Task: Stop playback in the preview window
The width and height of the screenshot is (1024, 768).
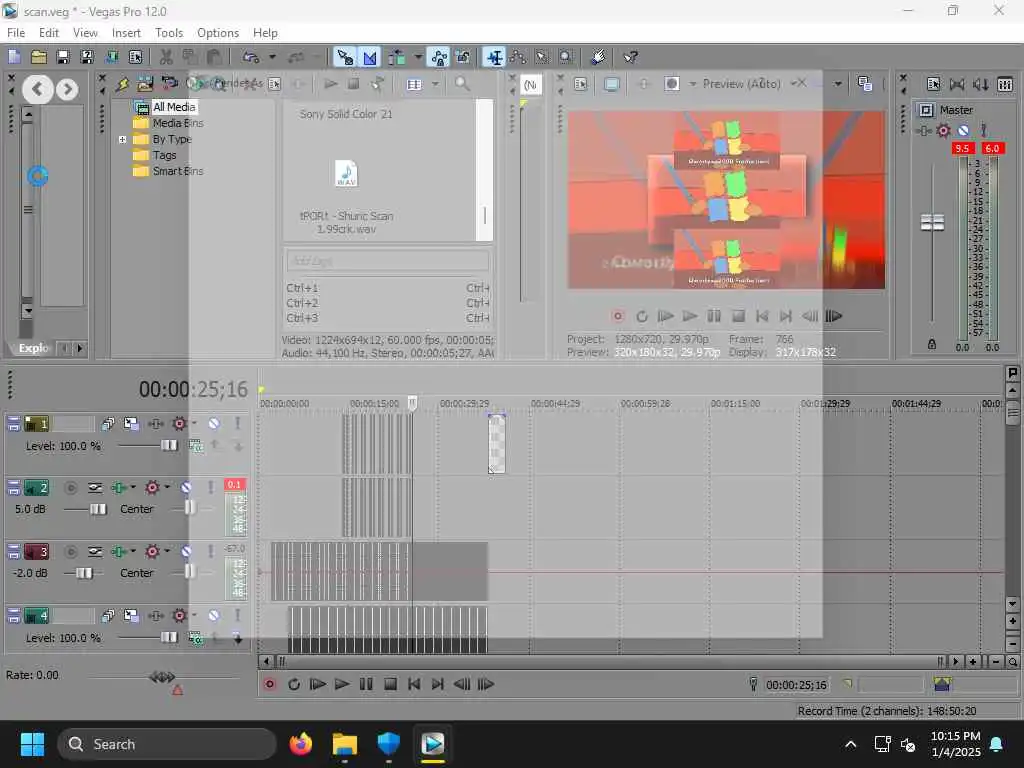Action: [x=738, y=316]
